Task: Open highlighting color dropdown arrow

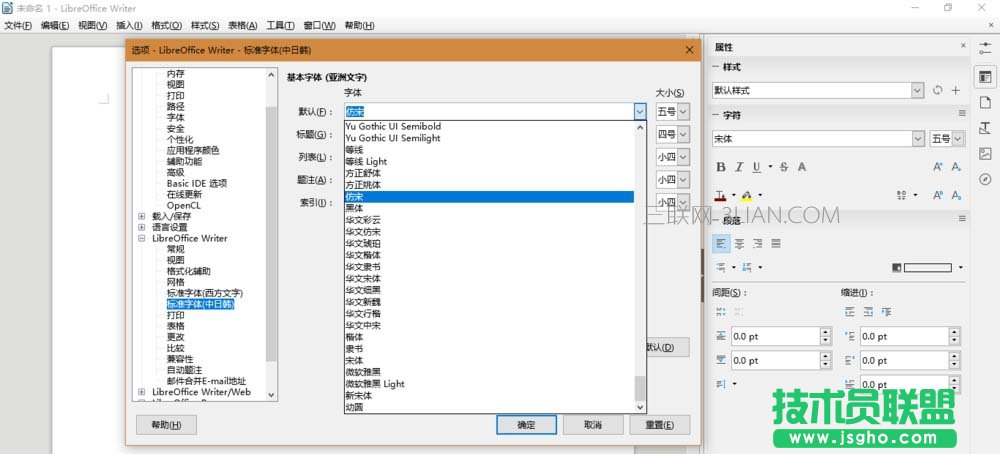Action: [x=760, y=195]
